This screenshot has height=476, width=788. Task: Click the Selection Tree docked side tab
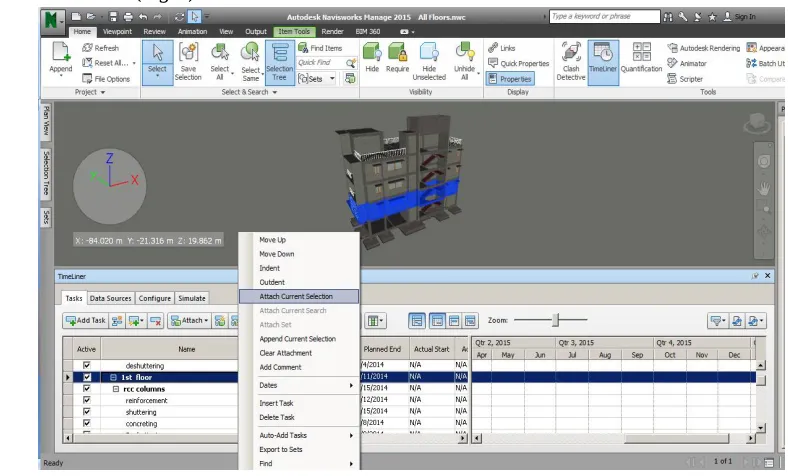pos(46,173)
